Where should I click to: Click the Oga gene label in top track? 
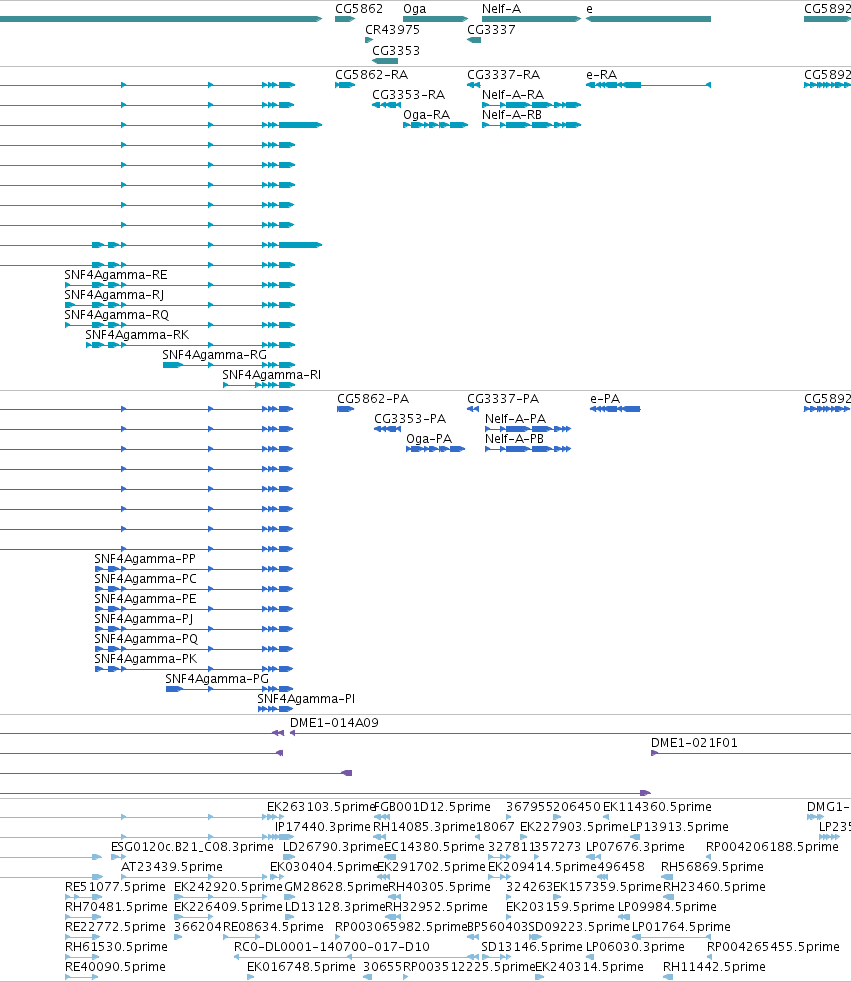(x=415, y=9)
